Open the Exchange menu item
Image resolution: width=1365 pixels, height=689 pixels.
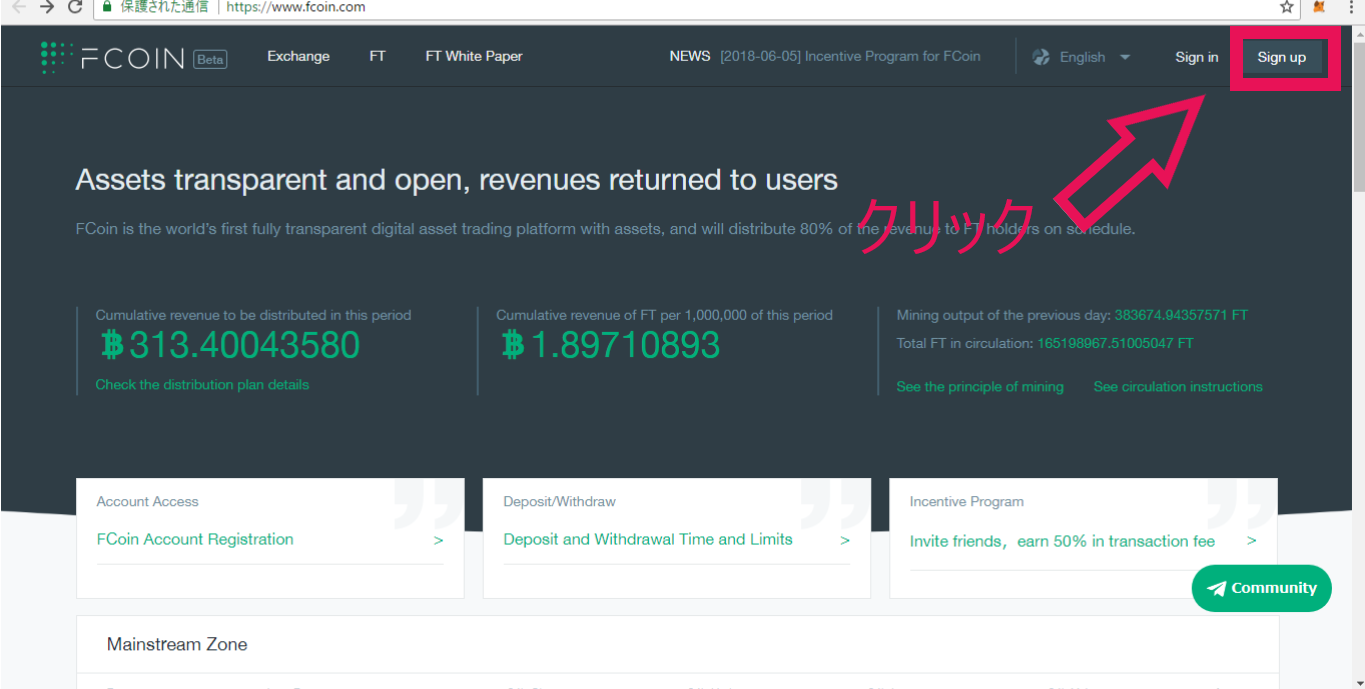[298, 56]
